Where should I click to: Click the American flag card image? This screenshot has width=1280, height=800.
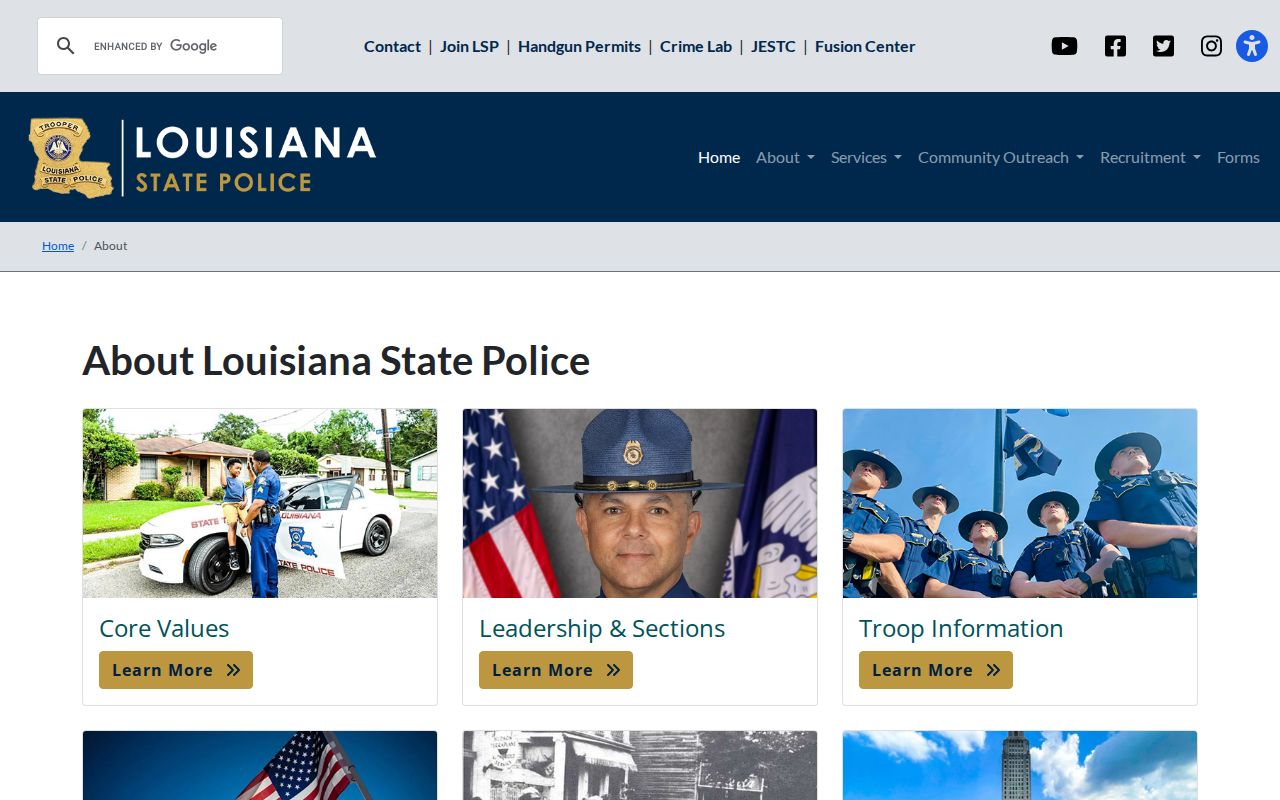click(260, 766)
